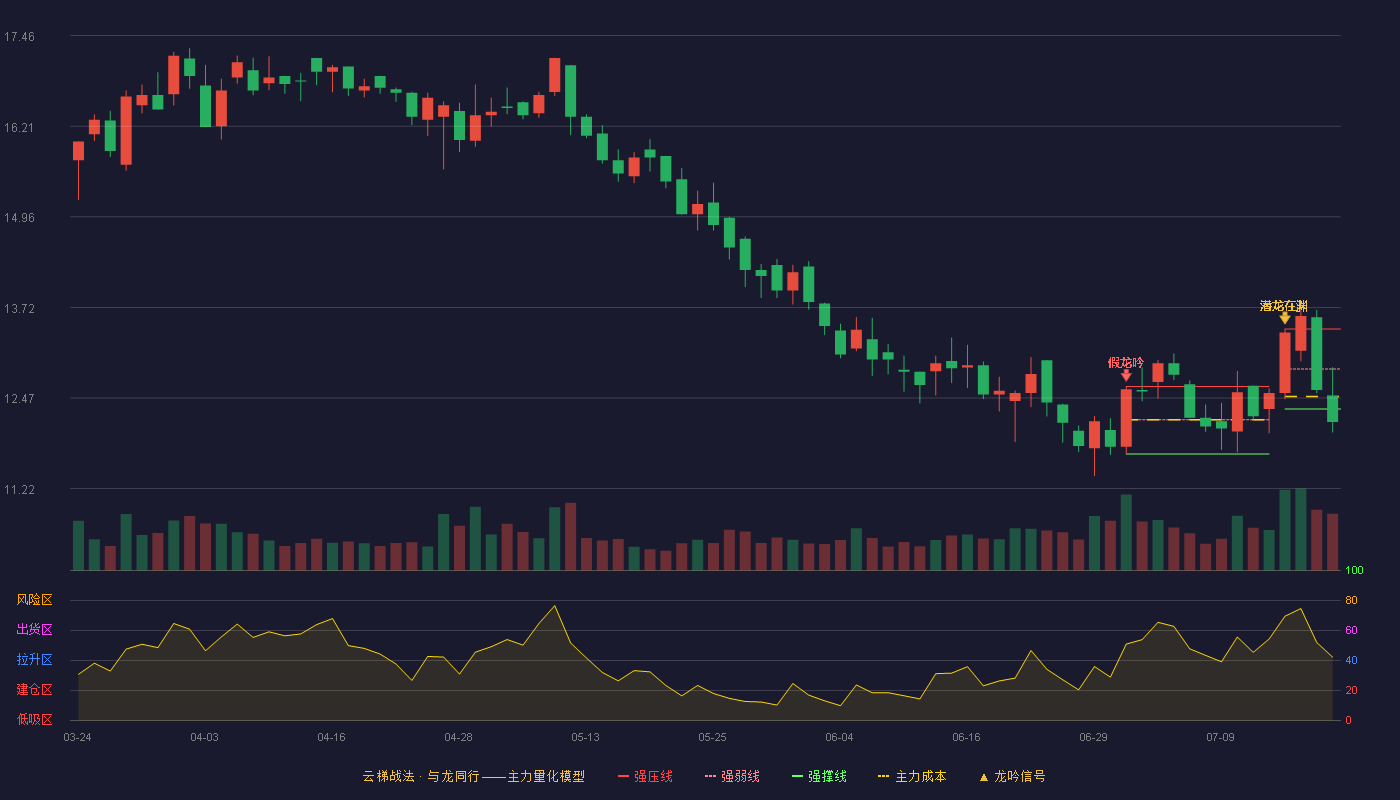Click the magenta 60 indicator scale value

click(1351, 630)
